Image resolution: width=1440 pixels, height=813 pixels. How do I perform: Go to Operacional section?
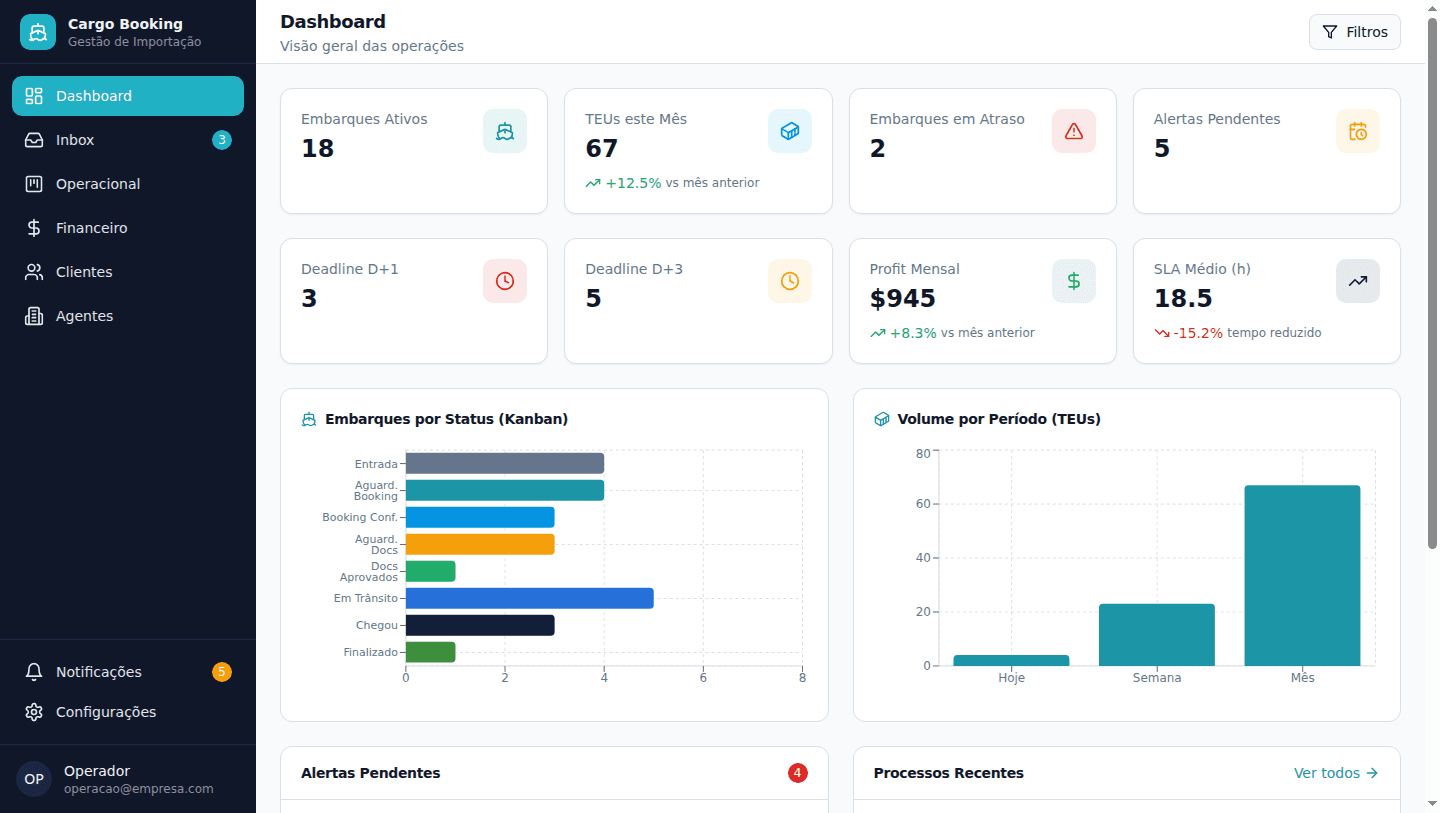[128, 184]
